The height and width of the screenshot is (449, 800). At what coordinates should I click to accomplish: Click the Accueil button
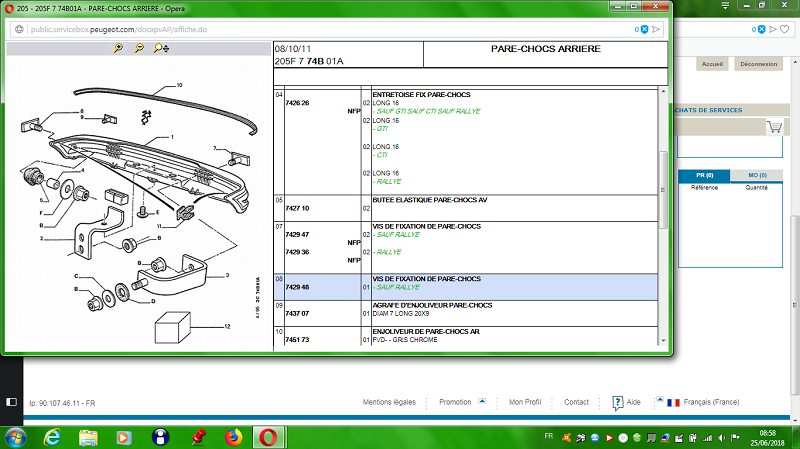click(712, 63)
